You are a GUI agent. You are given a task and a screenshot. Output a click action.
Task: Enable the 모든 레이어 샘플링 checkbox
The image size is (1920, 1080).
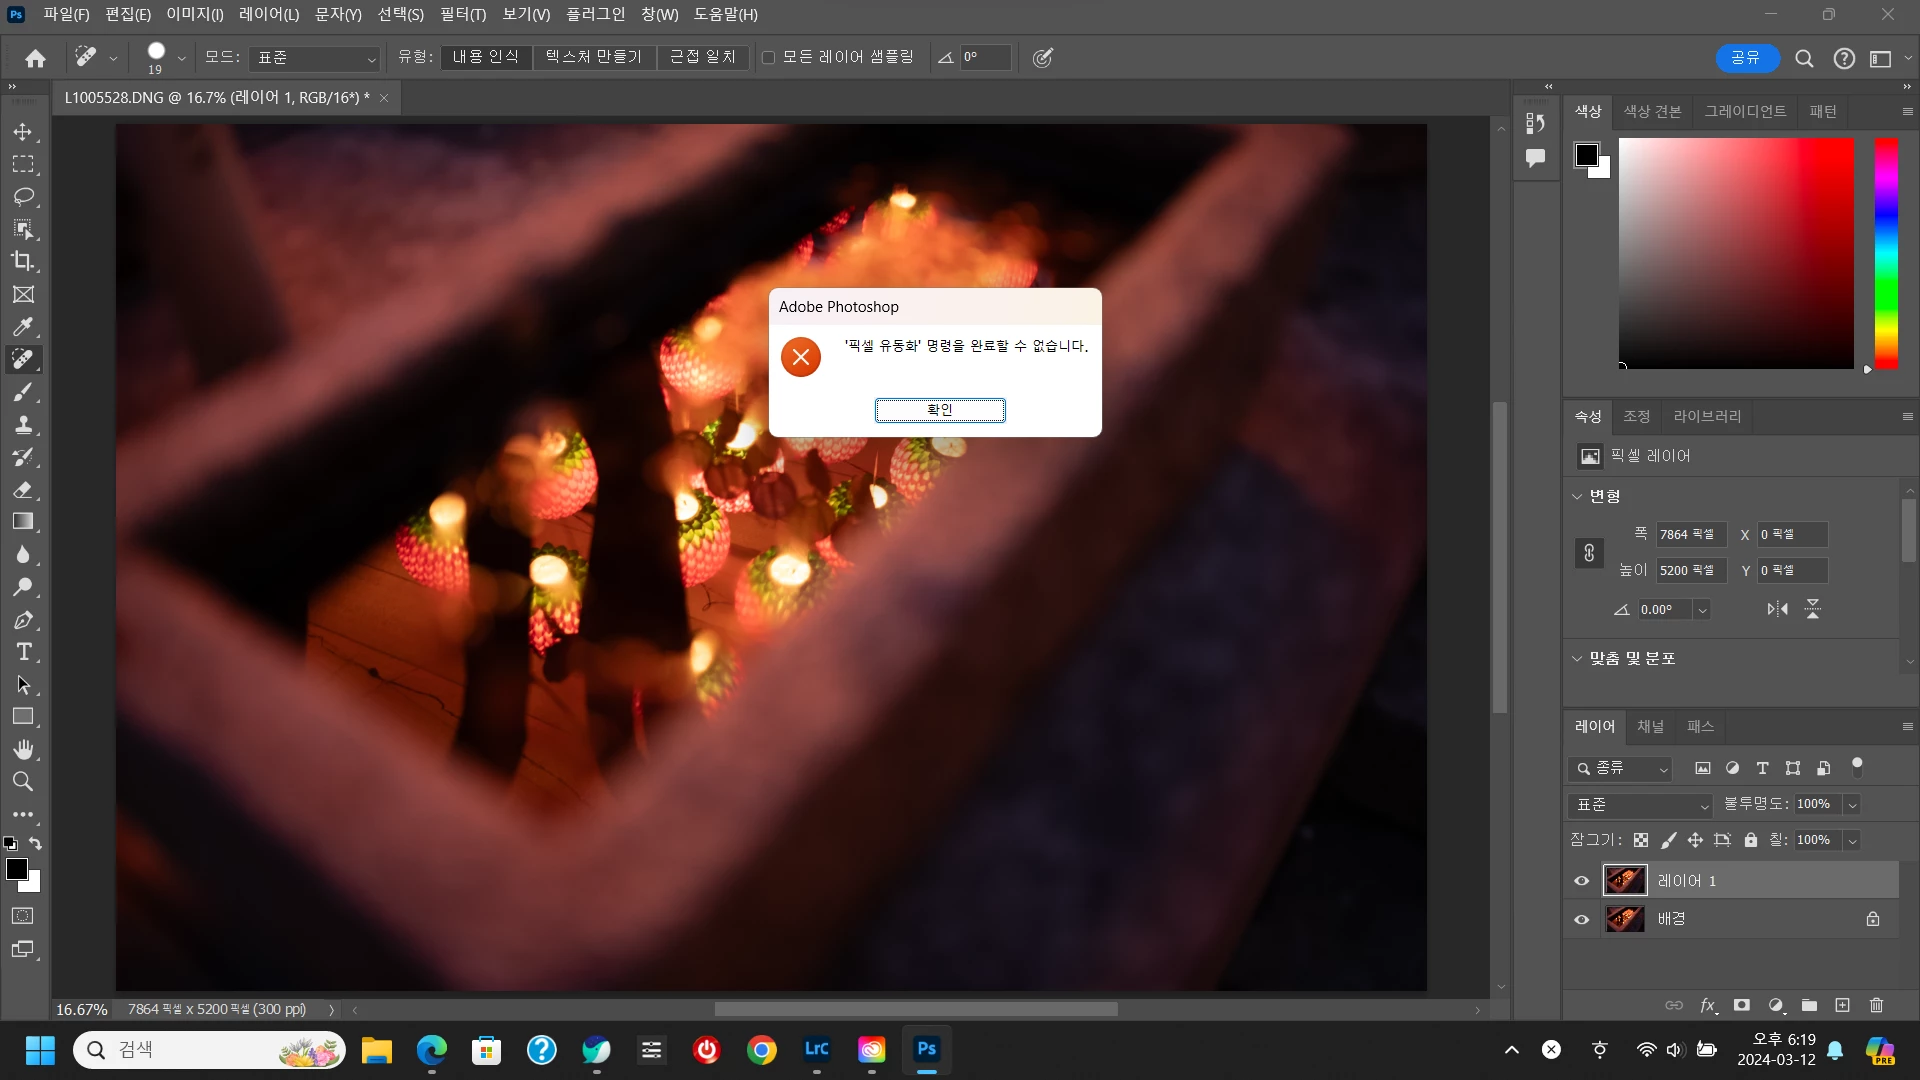(768, 58)
